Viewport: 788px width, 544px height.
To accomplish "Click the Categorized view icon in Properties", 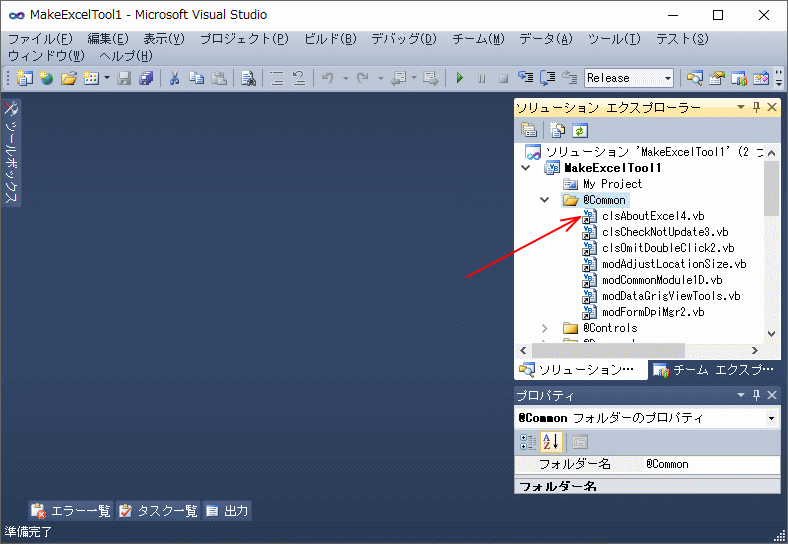I will (x=528, y=442).
